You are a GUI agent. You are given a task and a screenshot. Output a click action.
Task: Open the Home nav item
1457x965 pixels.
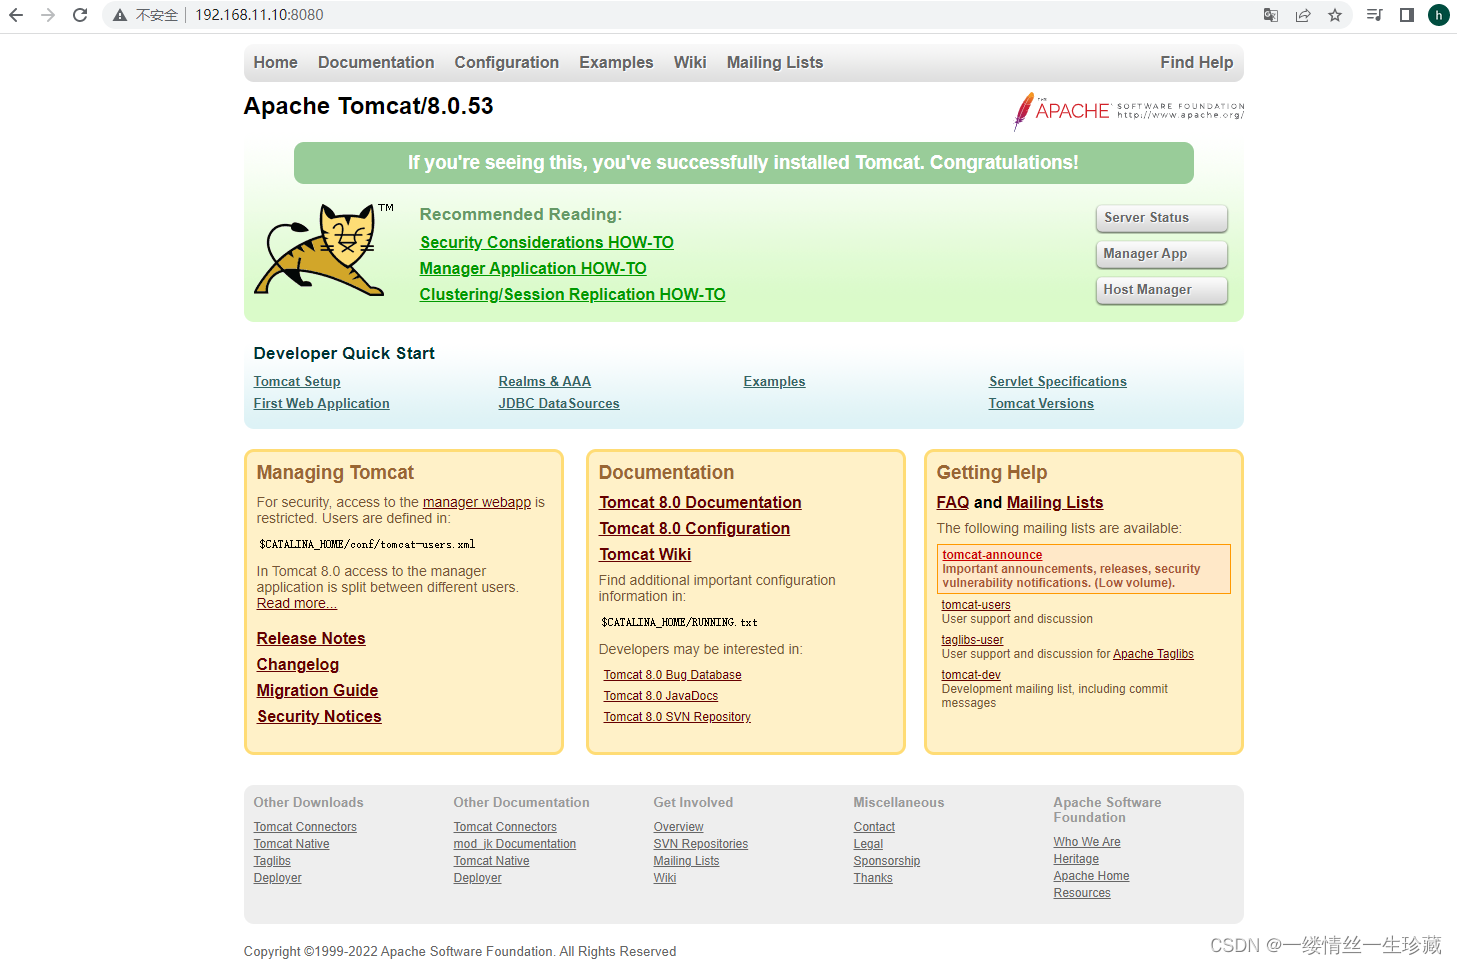(275, 62)
